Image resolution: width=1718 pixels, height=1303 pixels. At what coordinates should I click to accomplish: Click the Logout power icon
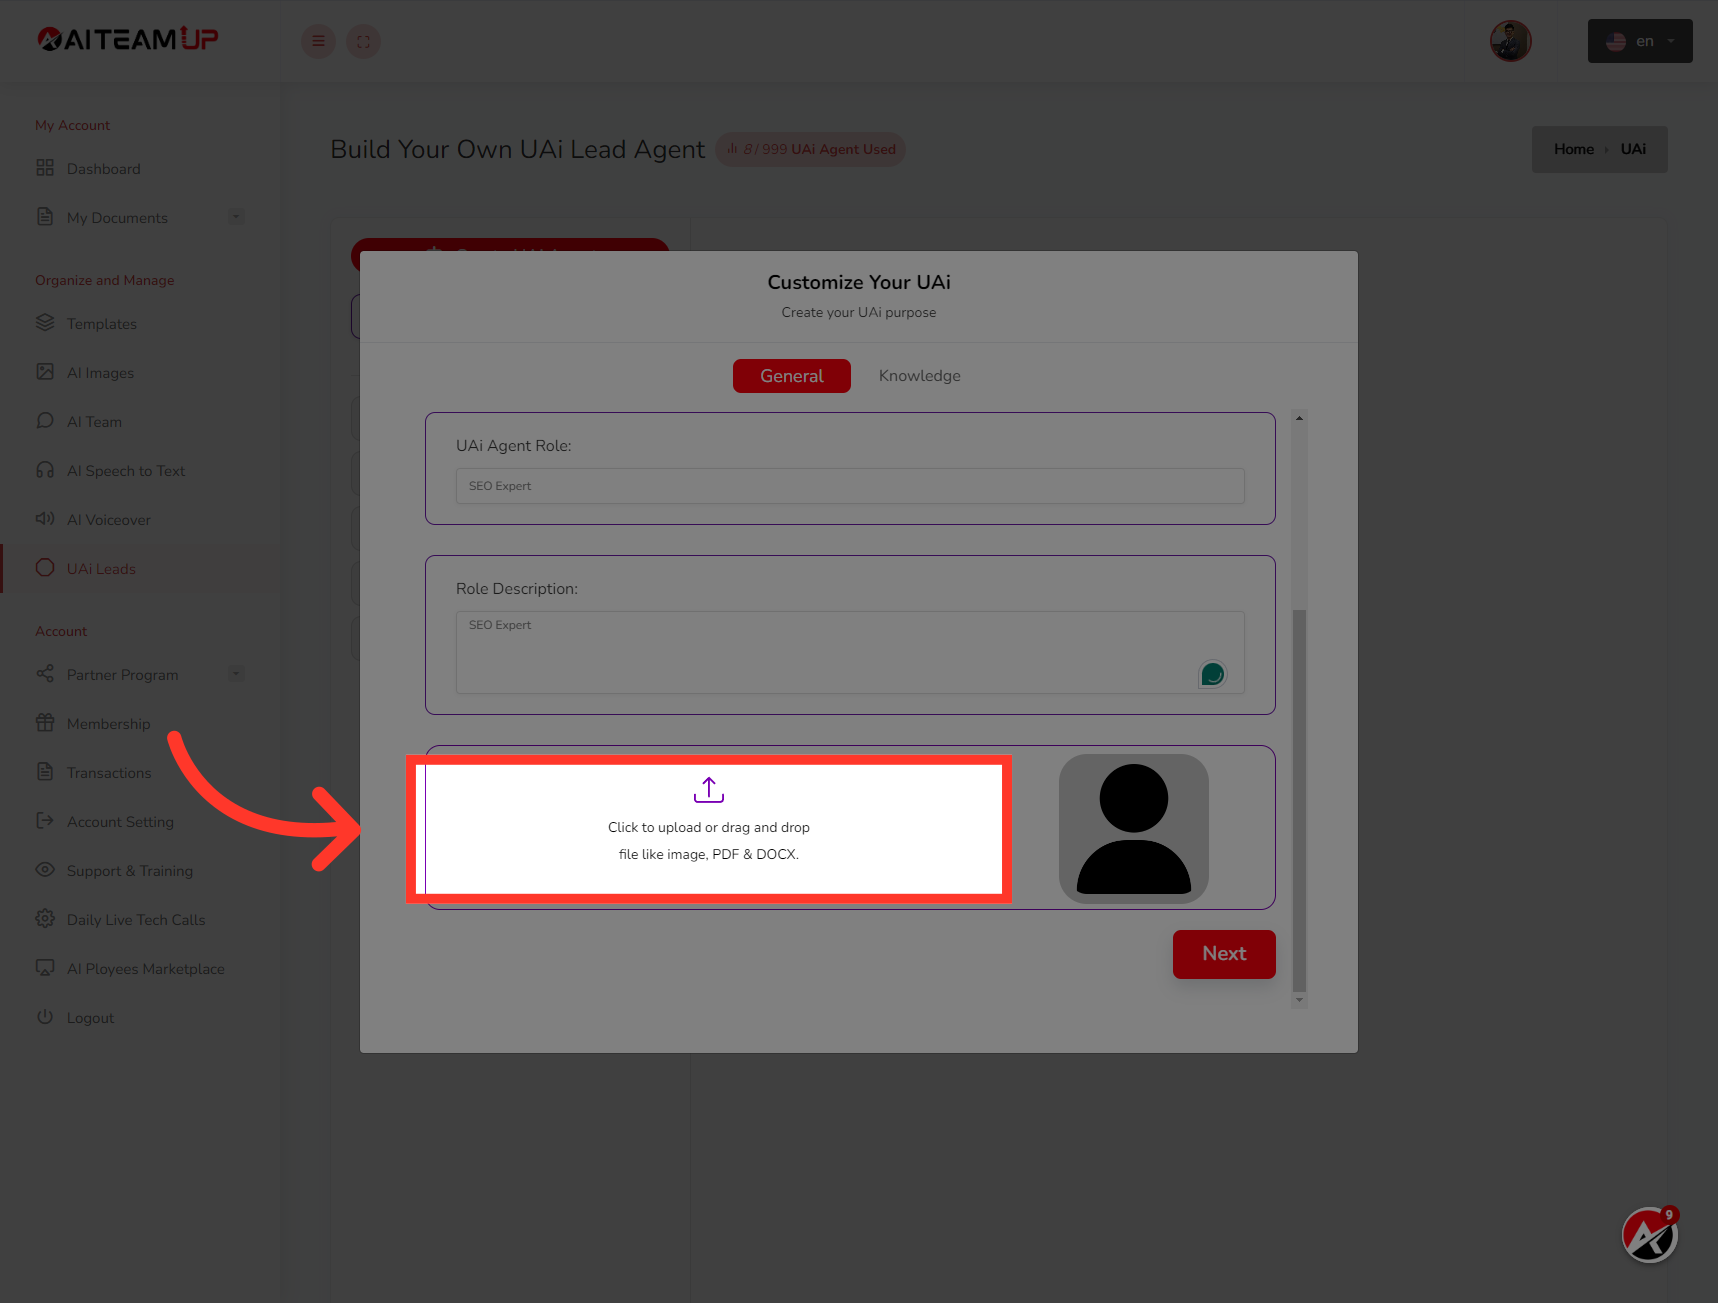tap(45, 1017)
